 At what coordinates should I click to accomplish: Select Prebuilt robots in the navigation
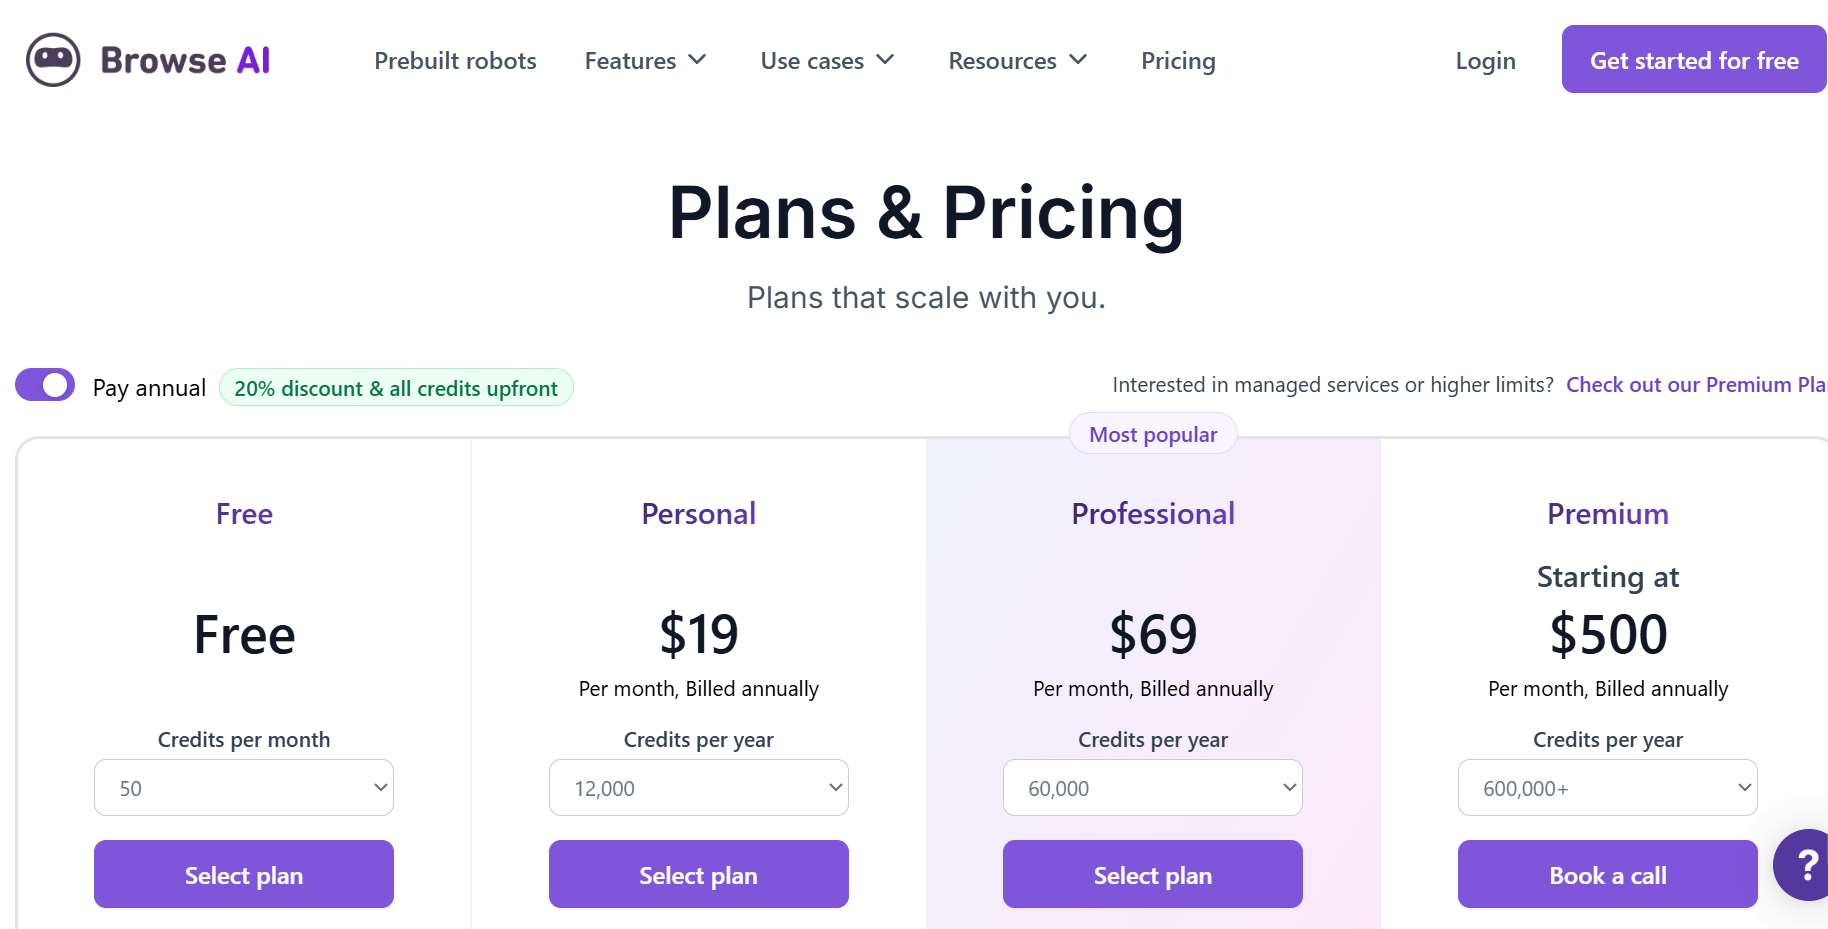point(455,60)
